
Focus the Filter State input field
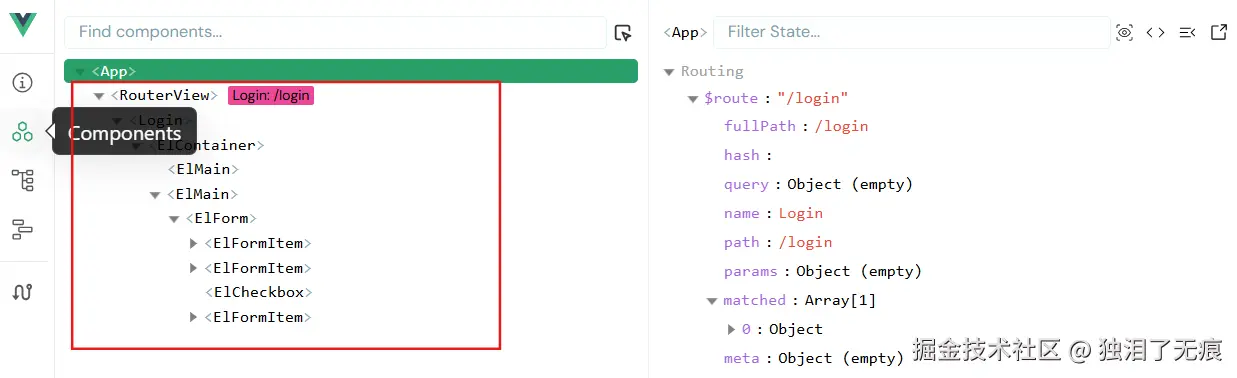click(x=911, y=32)
